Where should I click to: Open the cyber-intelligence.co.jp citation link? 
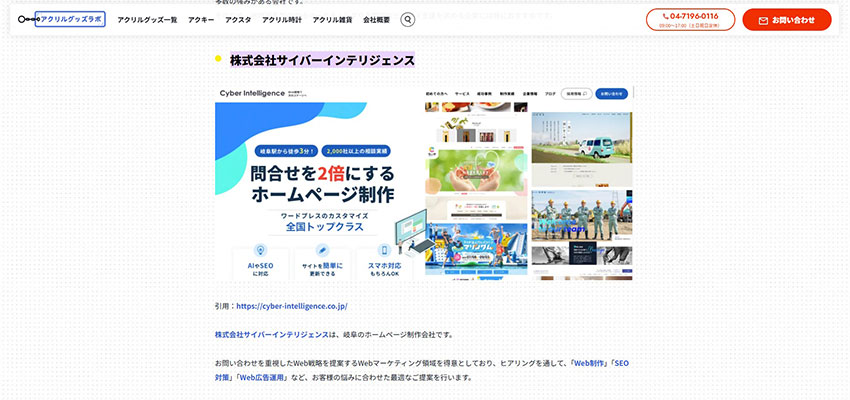pyautogui.click(x=292, y=306)
